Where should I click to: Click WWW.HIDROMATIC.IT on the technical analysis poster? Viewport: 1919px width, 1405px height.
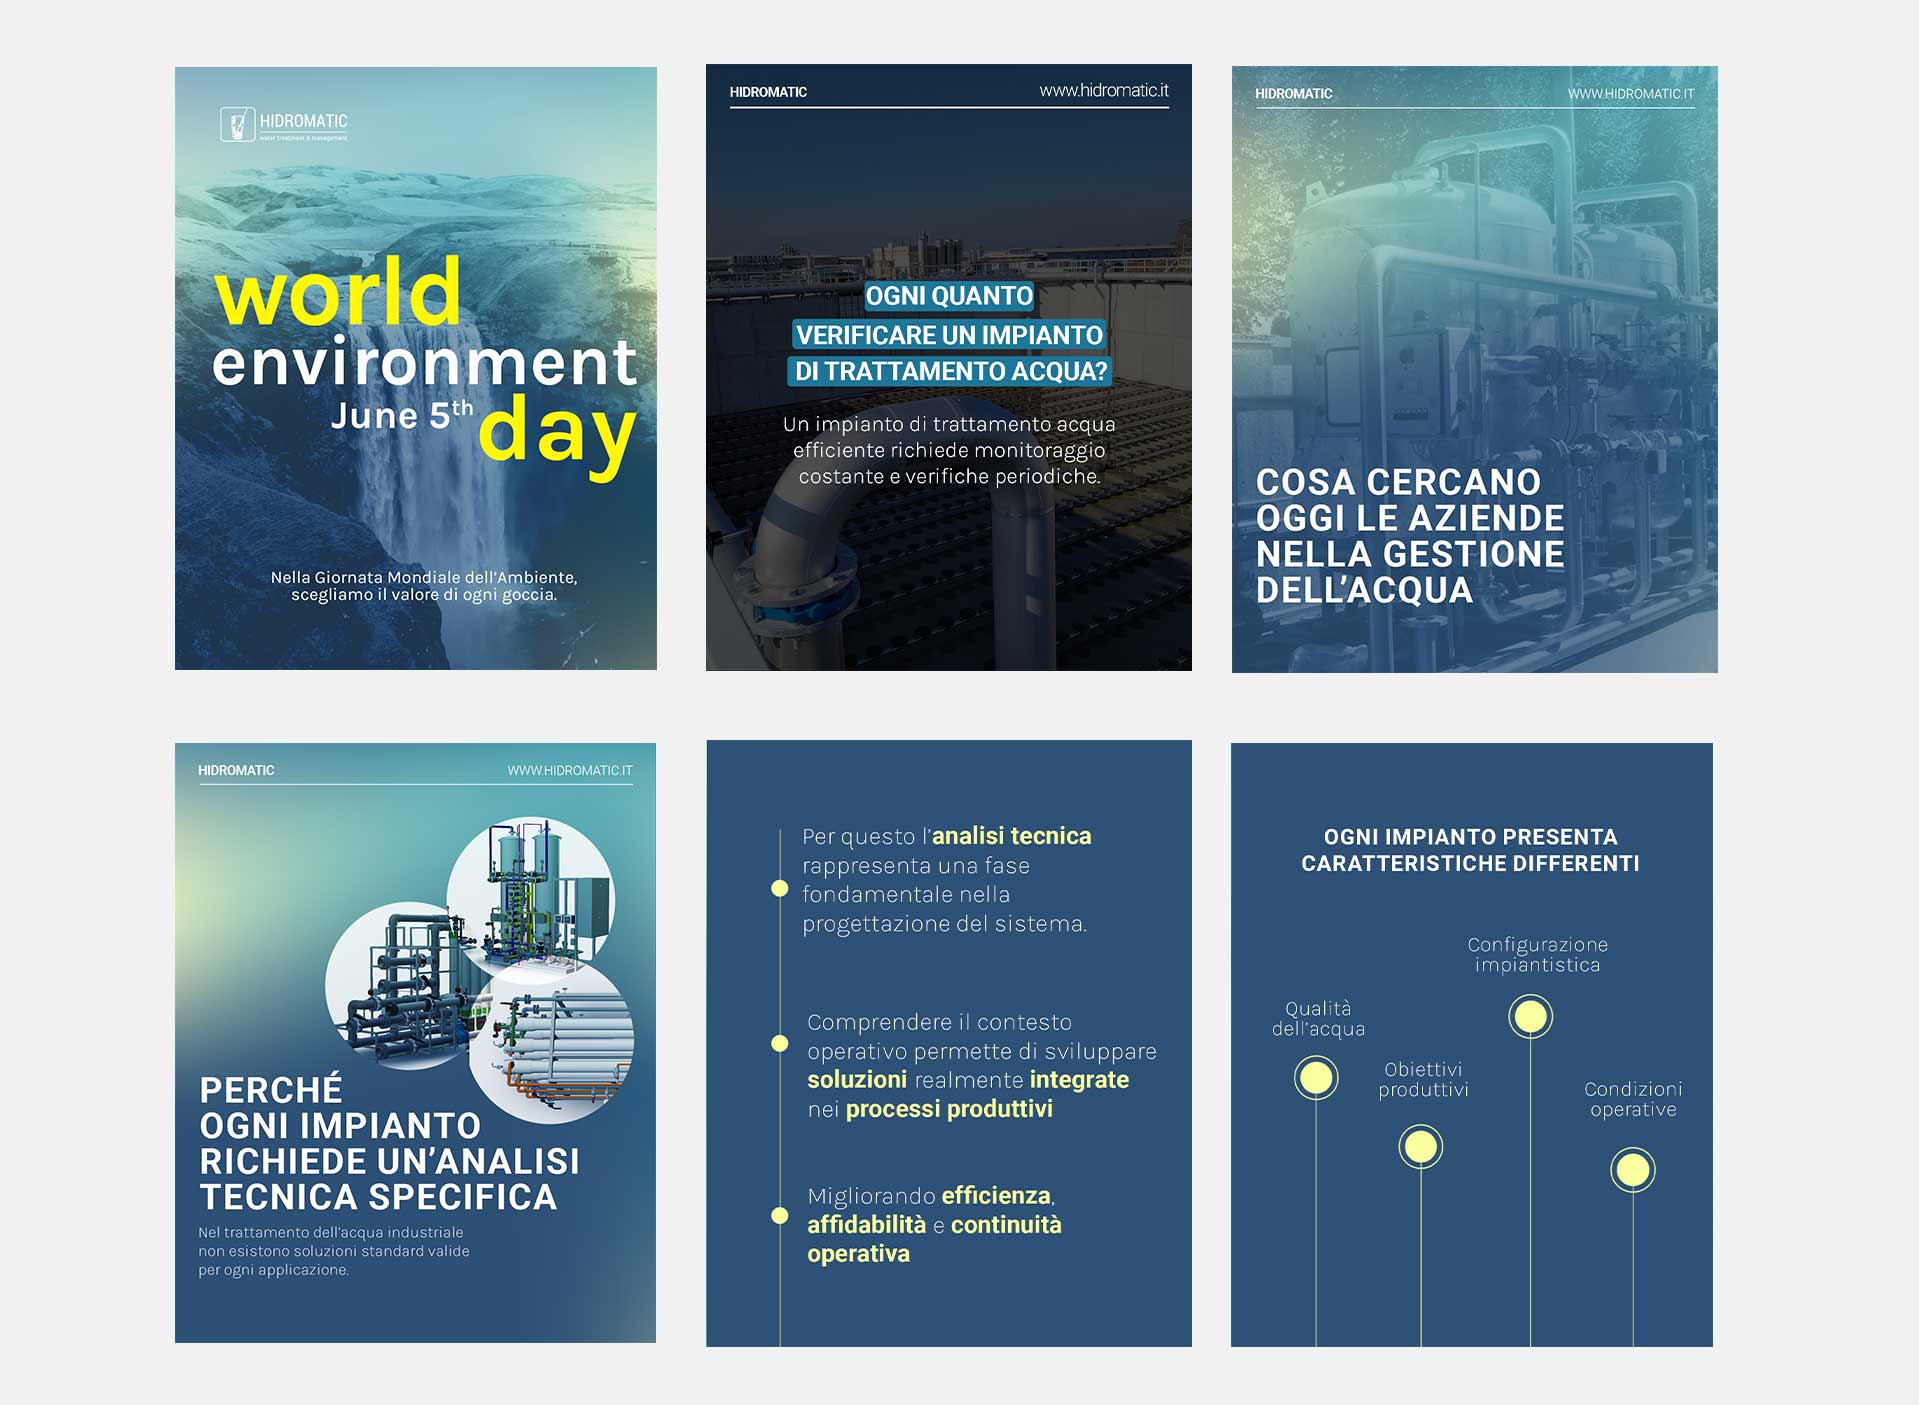click(570, 771)
